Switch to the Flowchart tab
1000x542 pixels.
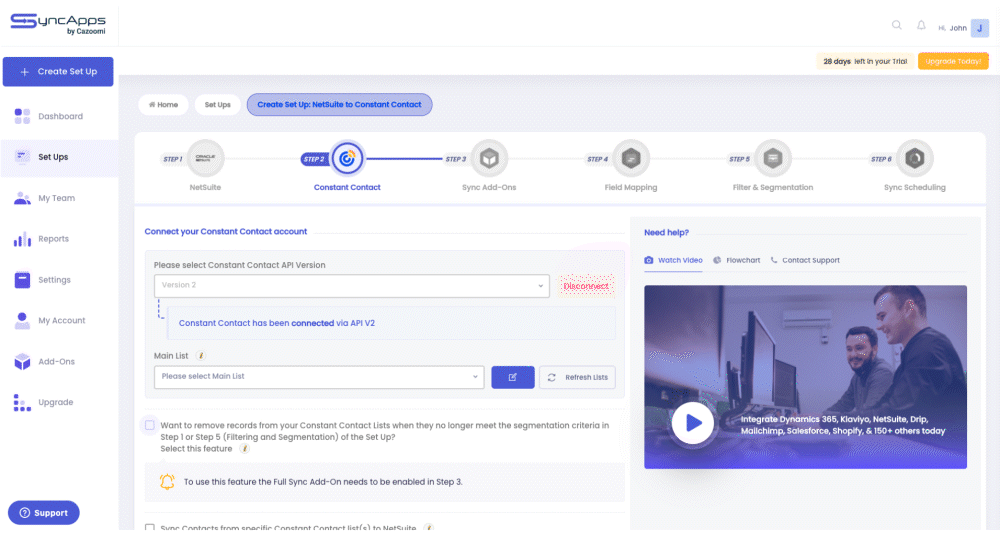coord(737,260)
